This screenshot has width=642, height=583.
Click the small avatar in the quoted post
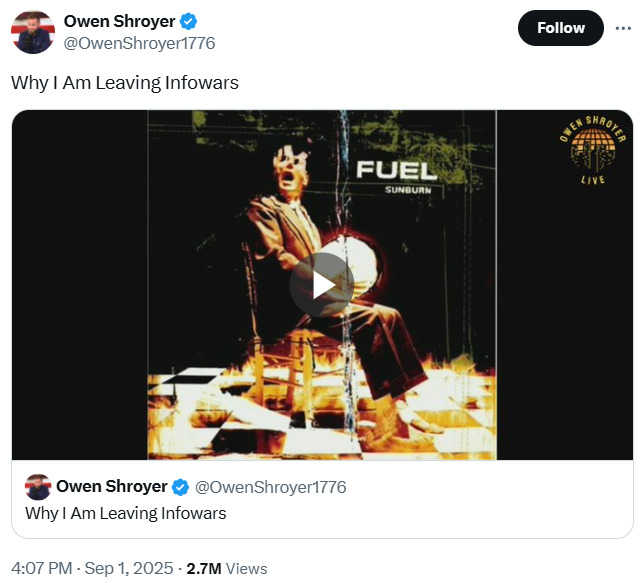(x=38, y=487)
